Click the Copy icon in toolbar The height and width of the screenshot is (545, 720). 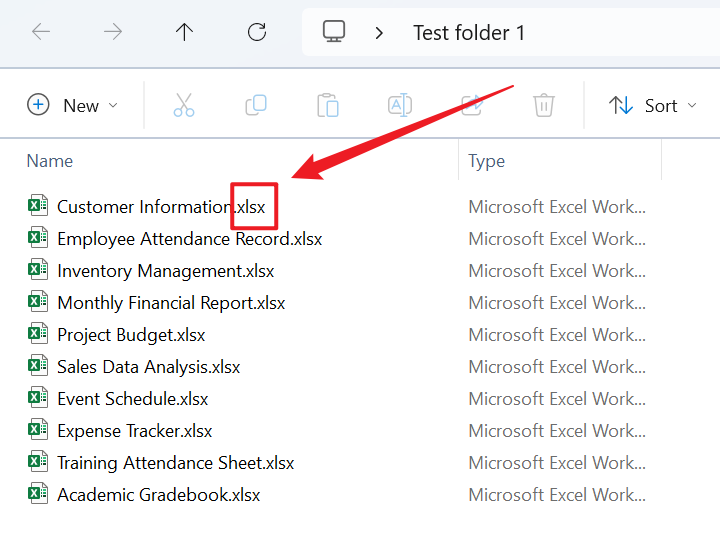(x=256, y=105)
